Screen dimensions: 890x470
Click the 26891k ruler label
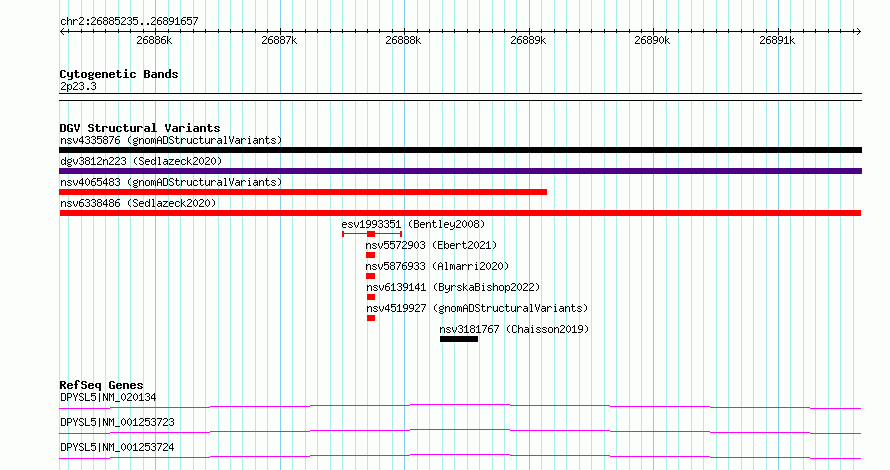(778, 40)
